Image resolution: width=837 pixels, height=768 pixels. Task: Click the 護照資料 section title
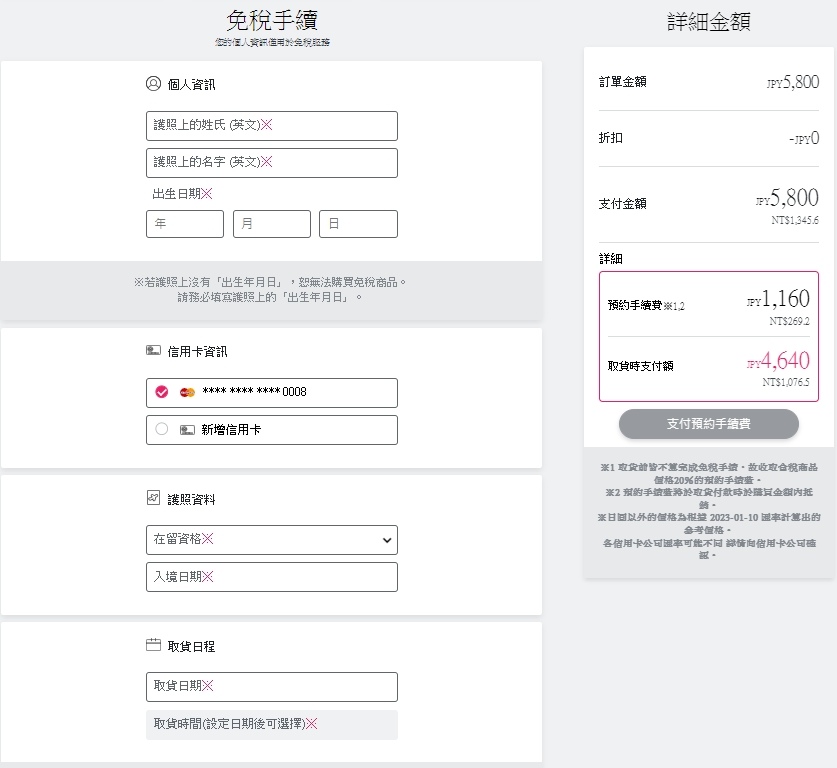pos(191,500)
